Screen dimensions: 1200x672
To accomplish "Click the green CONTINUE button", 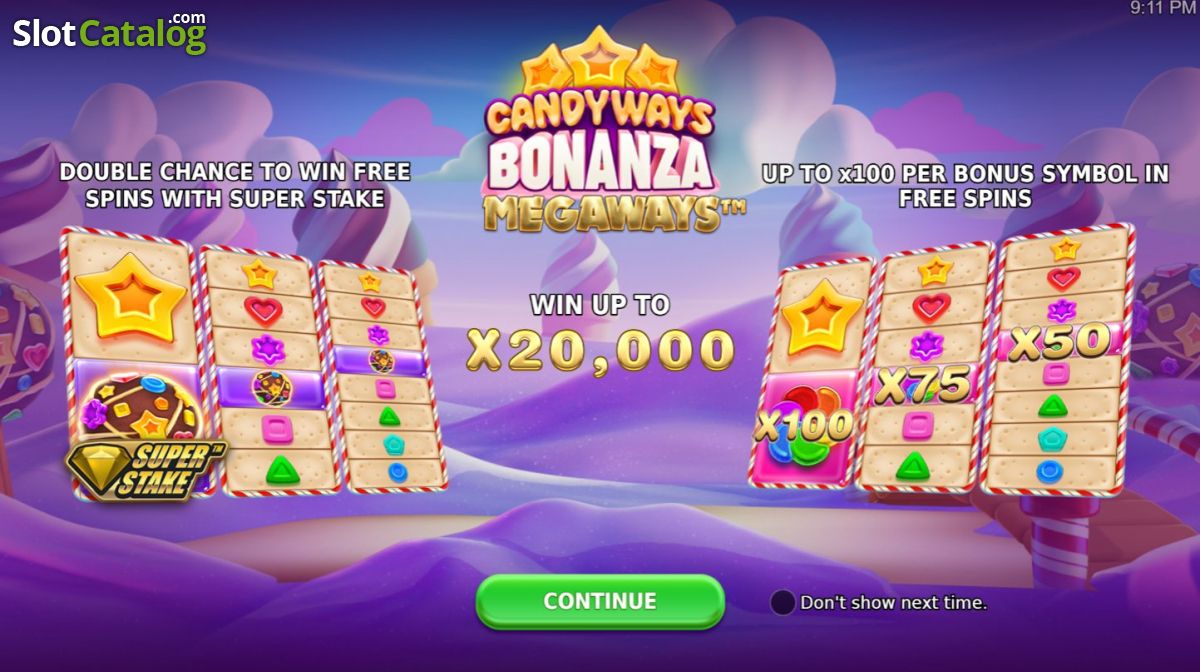I will click(600, 601).
